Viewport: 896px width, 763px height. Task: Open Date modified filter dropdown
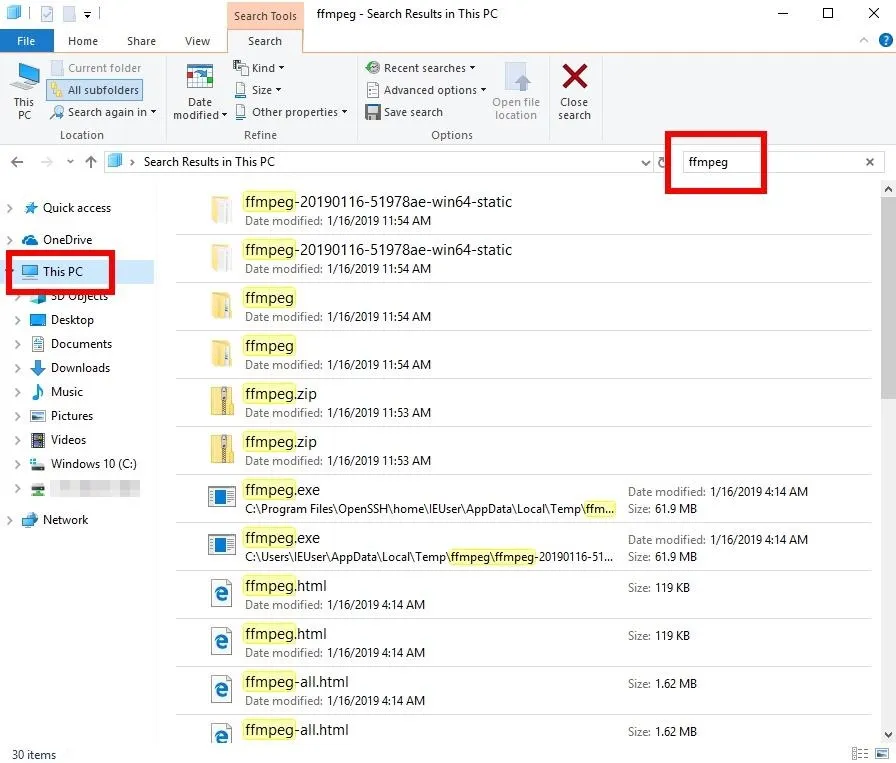pos(199,91)
